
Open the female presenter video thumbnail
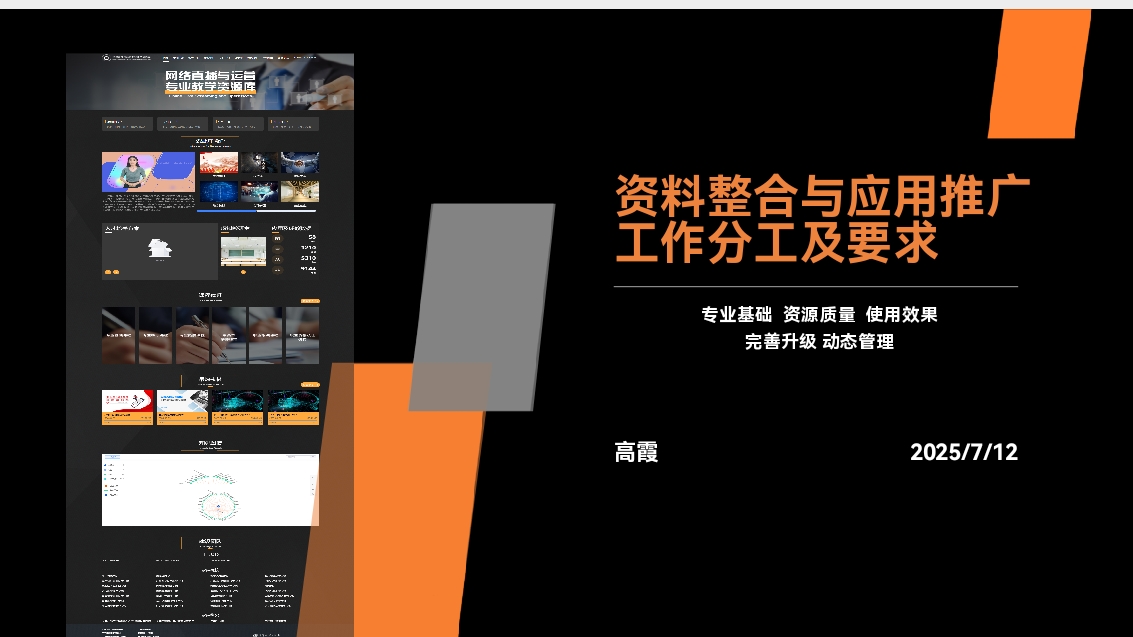[x=148, y=172]
